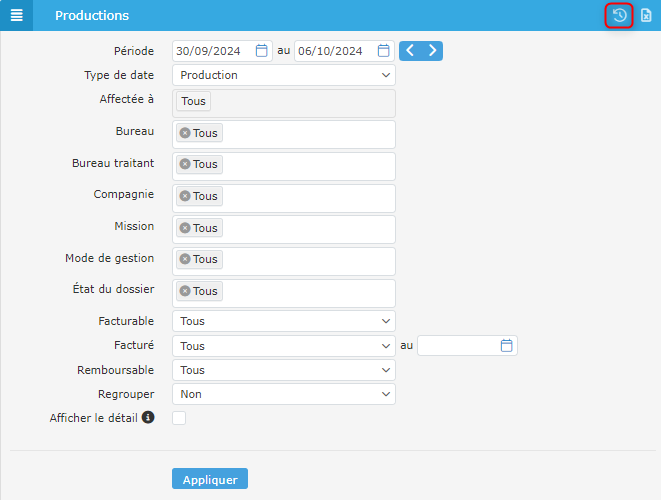
Task: Click the history clock icon
Action: (619, 16)
